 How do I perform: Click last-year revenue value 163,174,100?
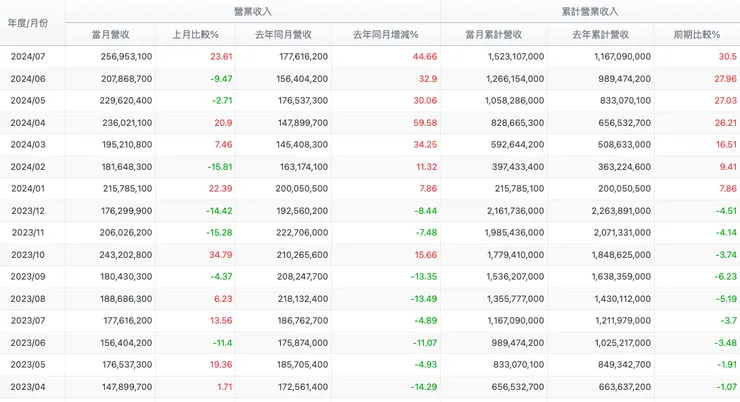point(303,167)
